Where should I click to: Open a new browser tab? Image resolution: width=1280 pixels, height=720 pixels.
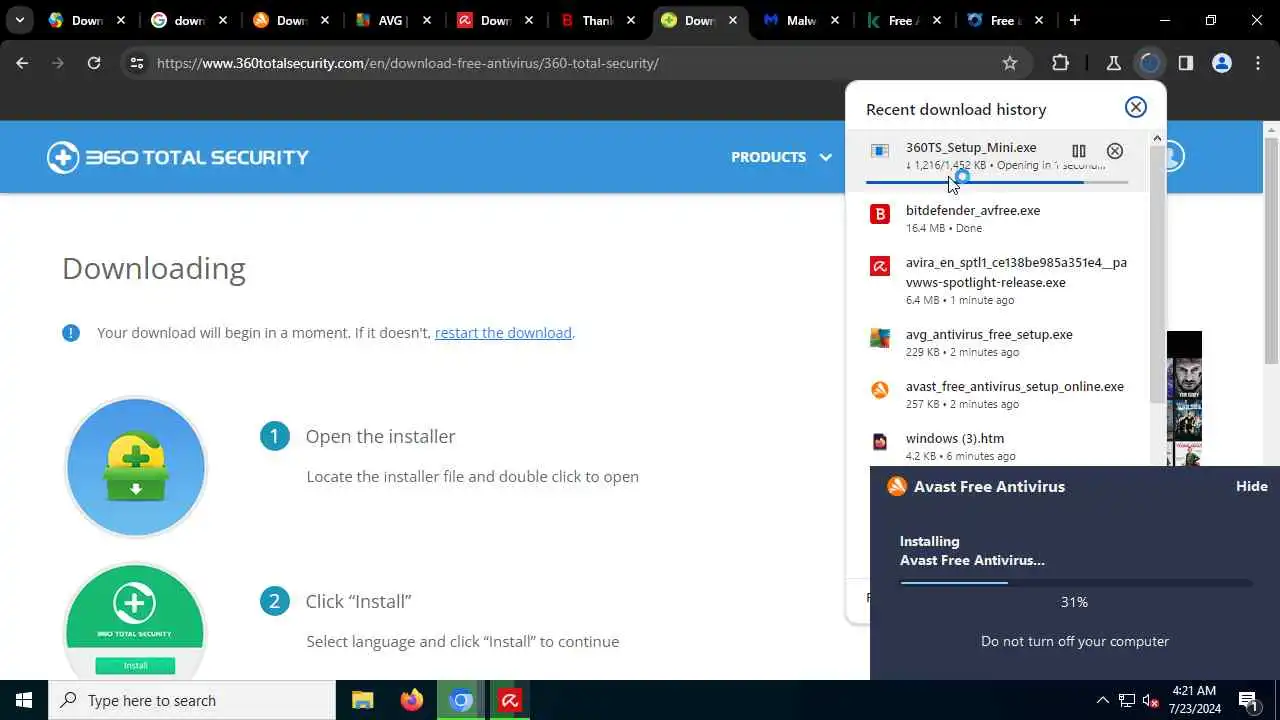tap(1075, 20)
